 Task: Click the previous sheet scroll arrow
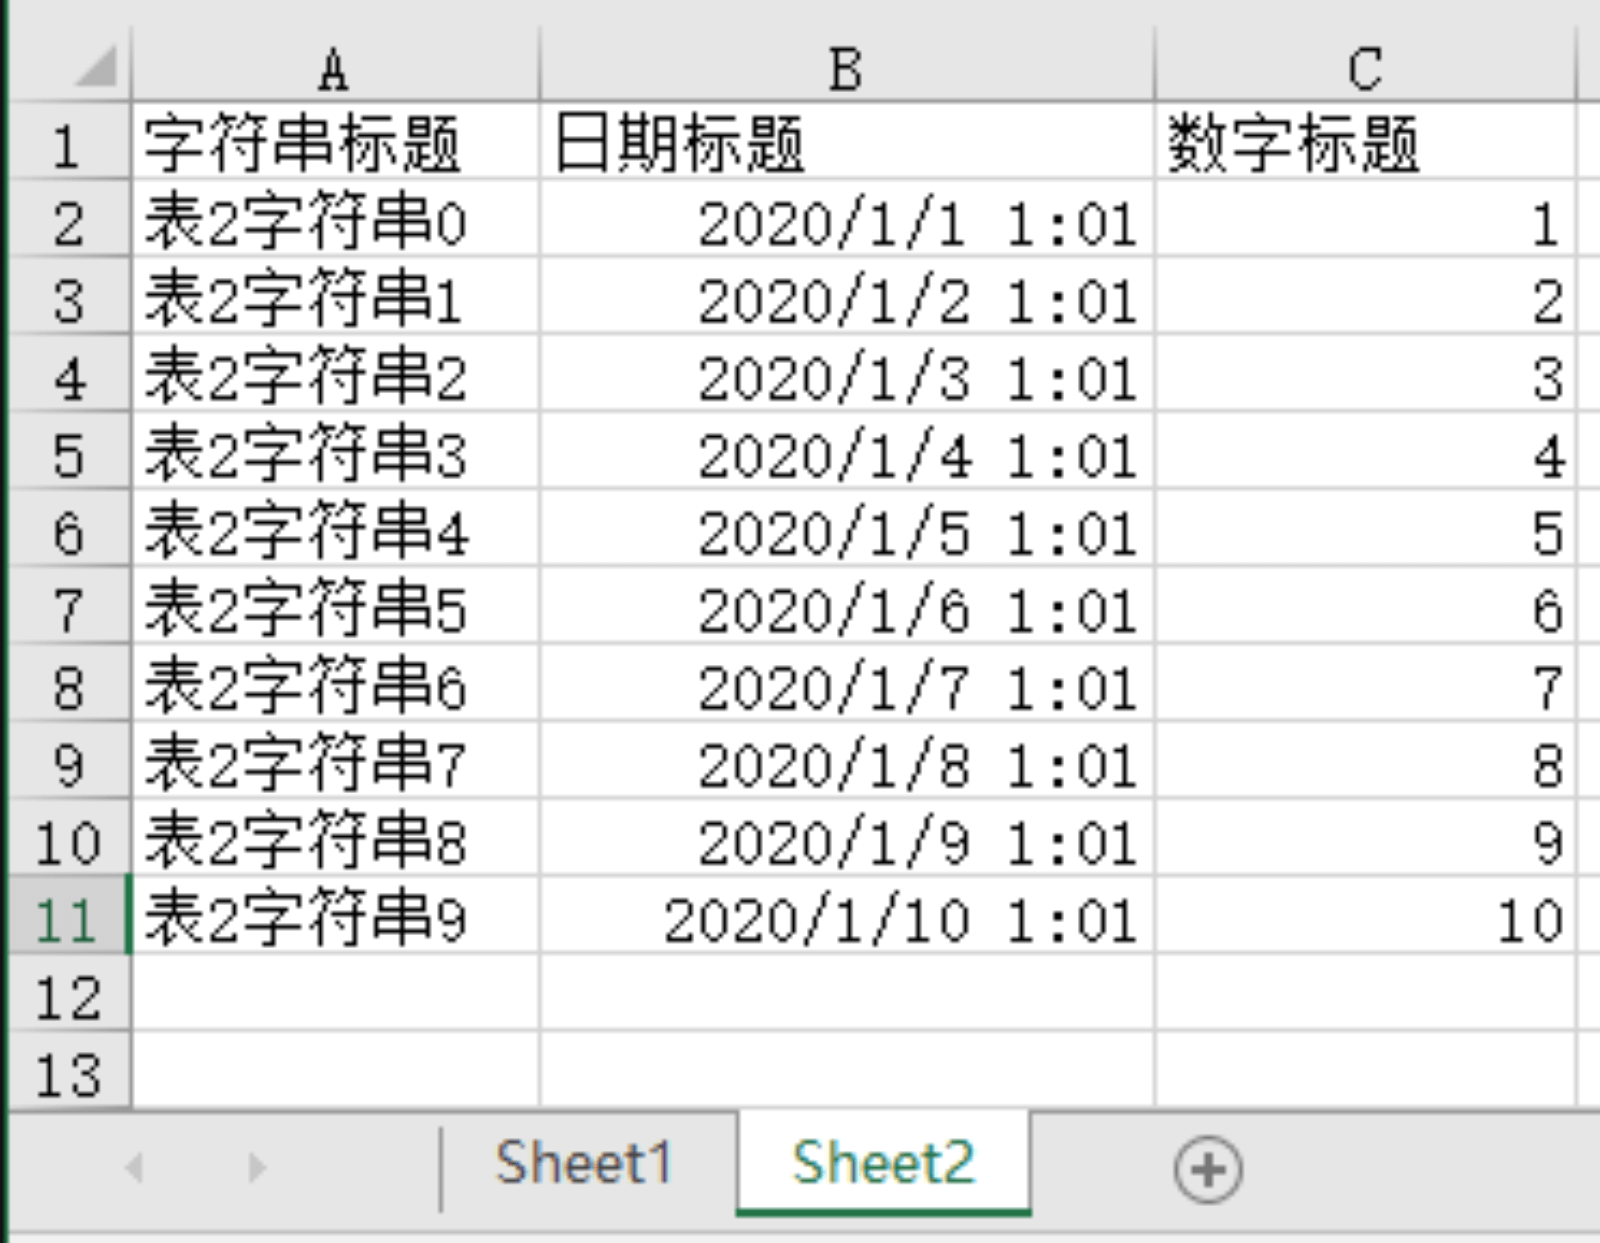point(135,1167)
